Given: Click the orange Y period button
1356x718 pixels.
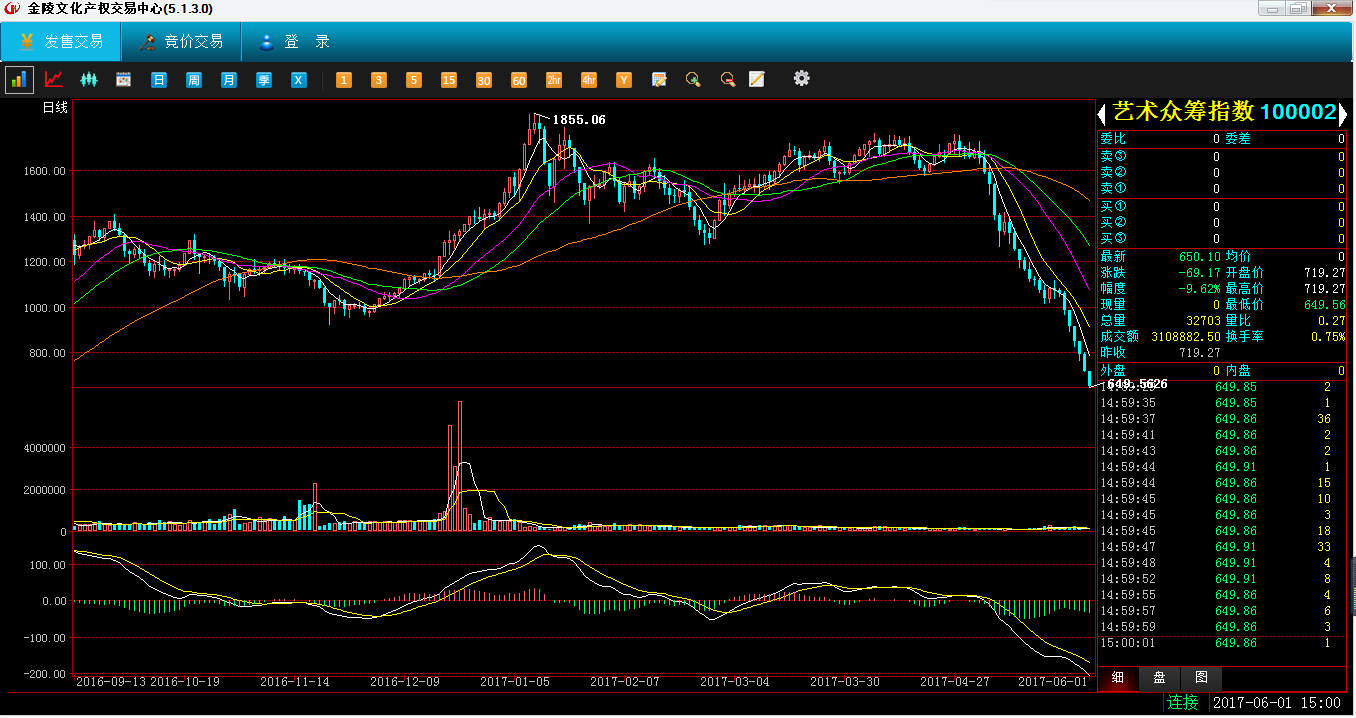Looking at the screenshot, I should [624, 79].
